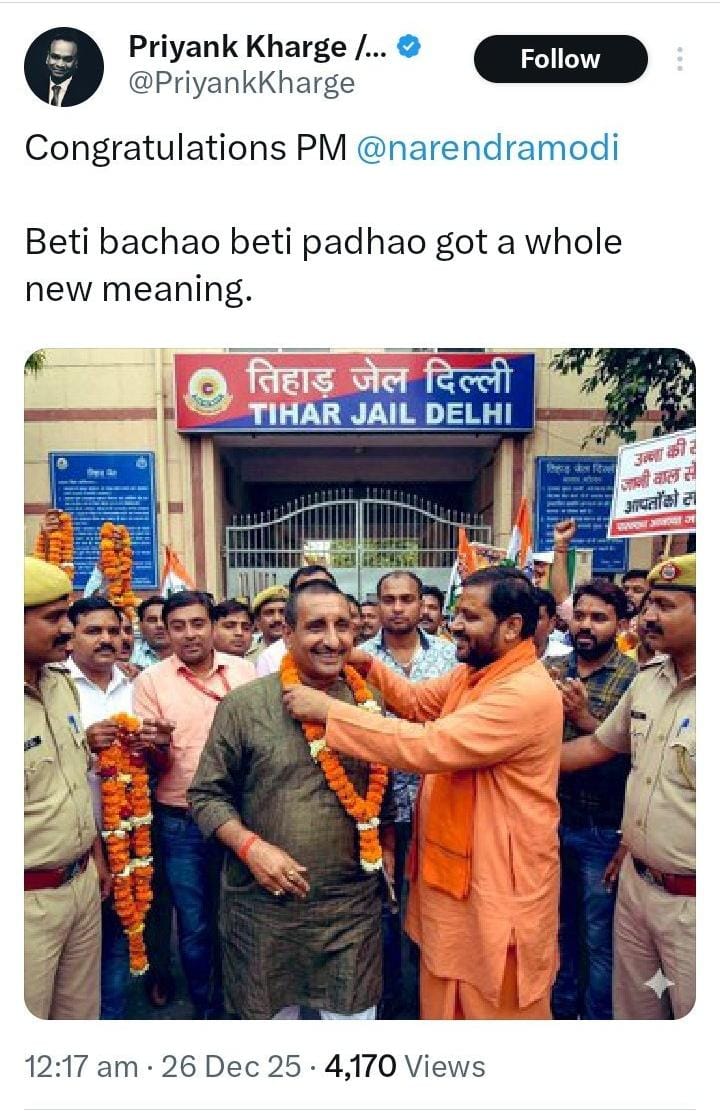720x1113 pixels.
Task: Open the @PriyankKharge handle
Action: [241, 84]
